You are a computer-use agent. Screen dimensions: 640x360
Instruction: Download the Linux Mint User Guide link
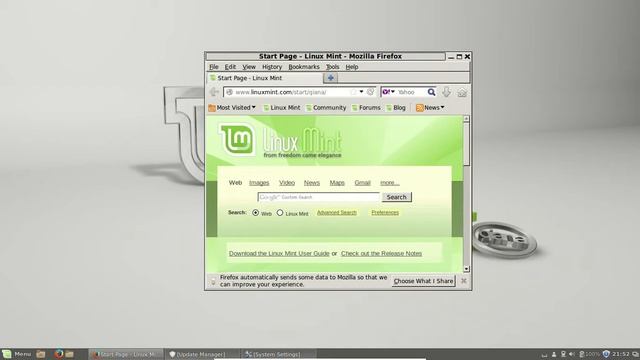point(279,253)
